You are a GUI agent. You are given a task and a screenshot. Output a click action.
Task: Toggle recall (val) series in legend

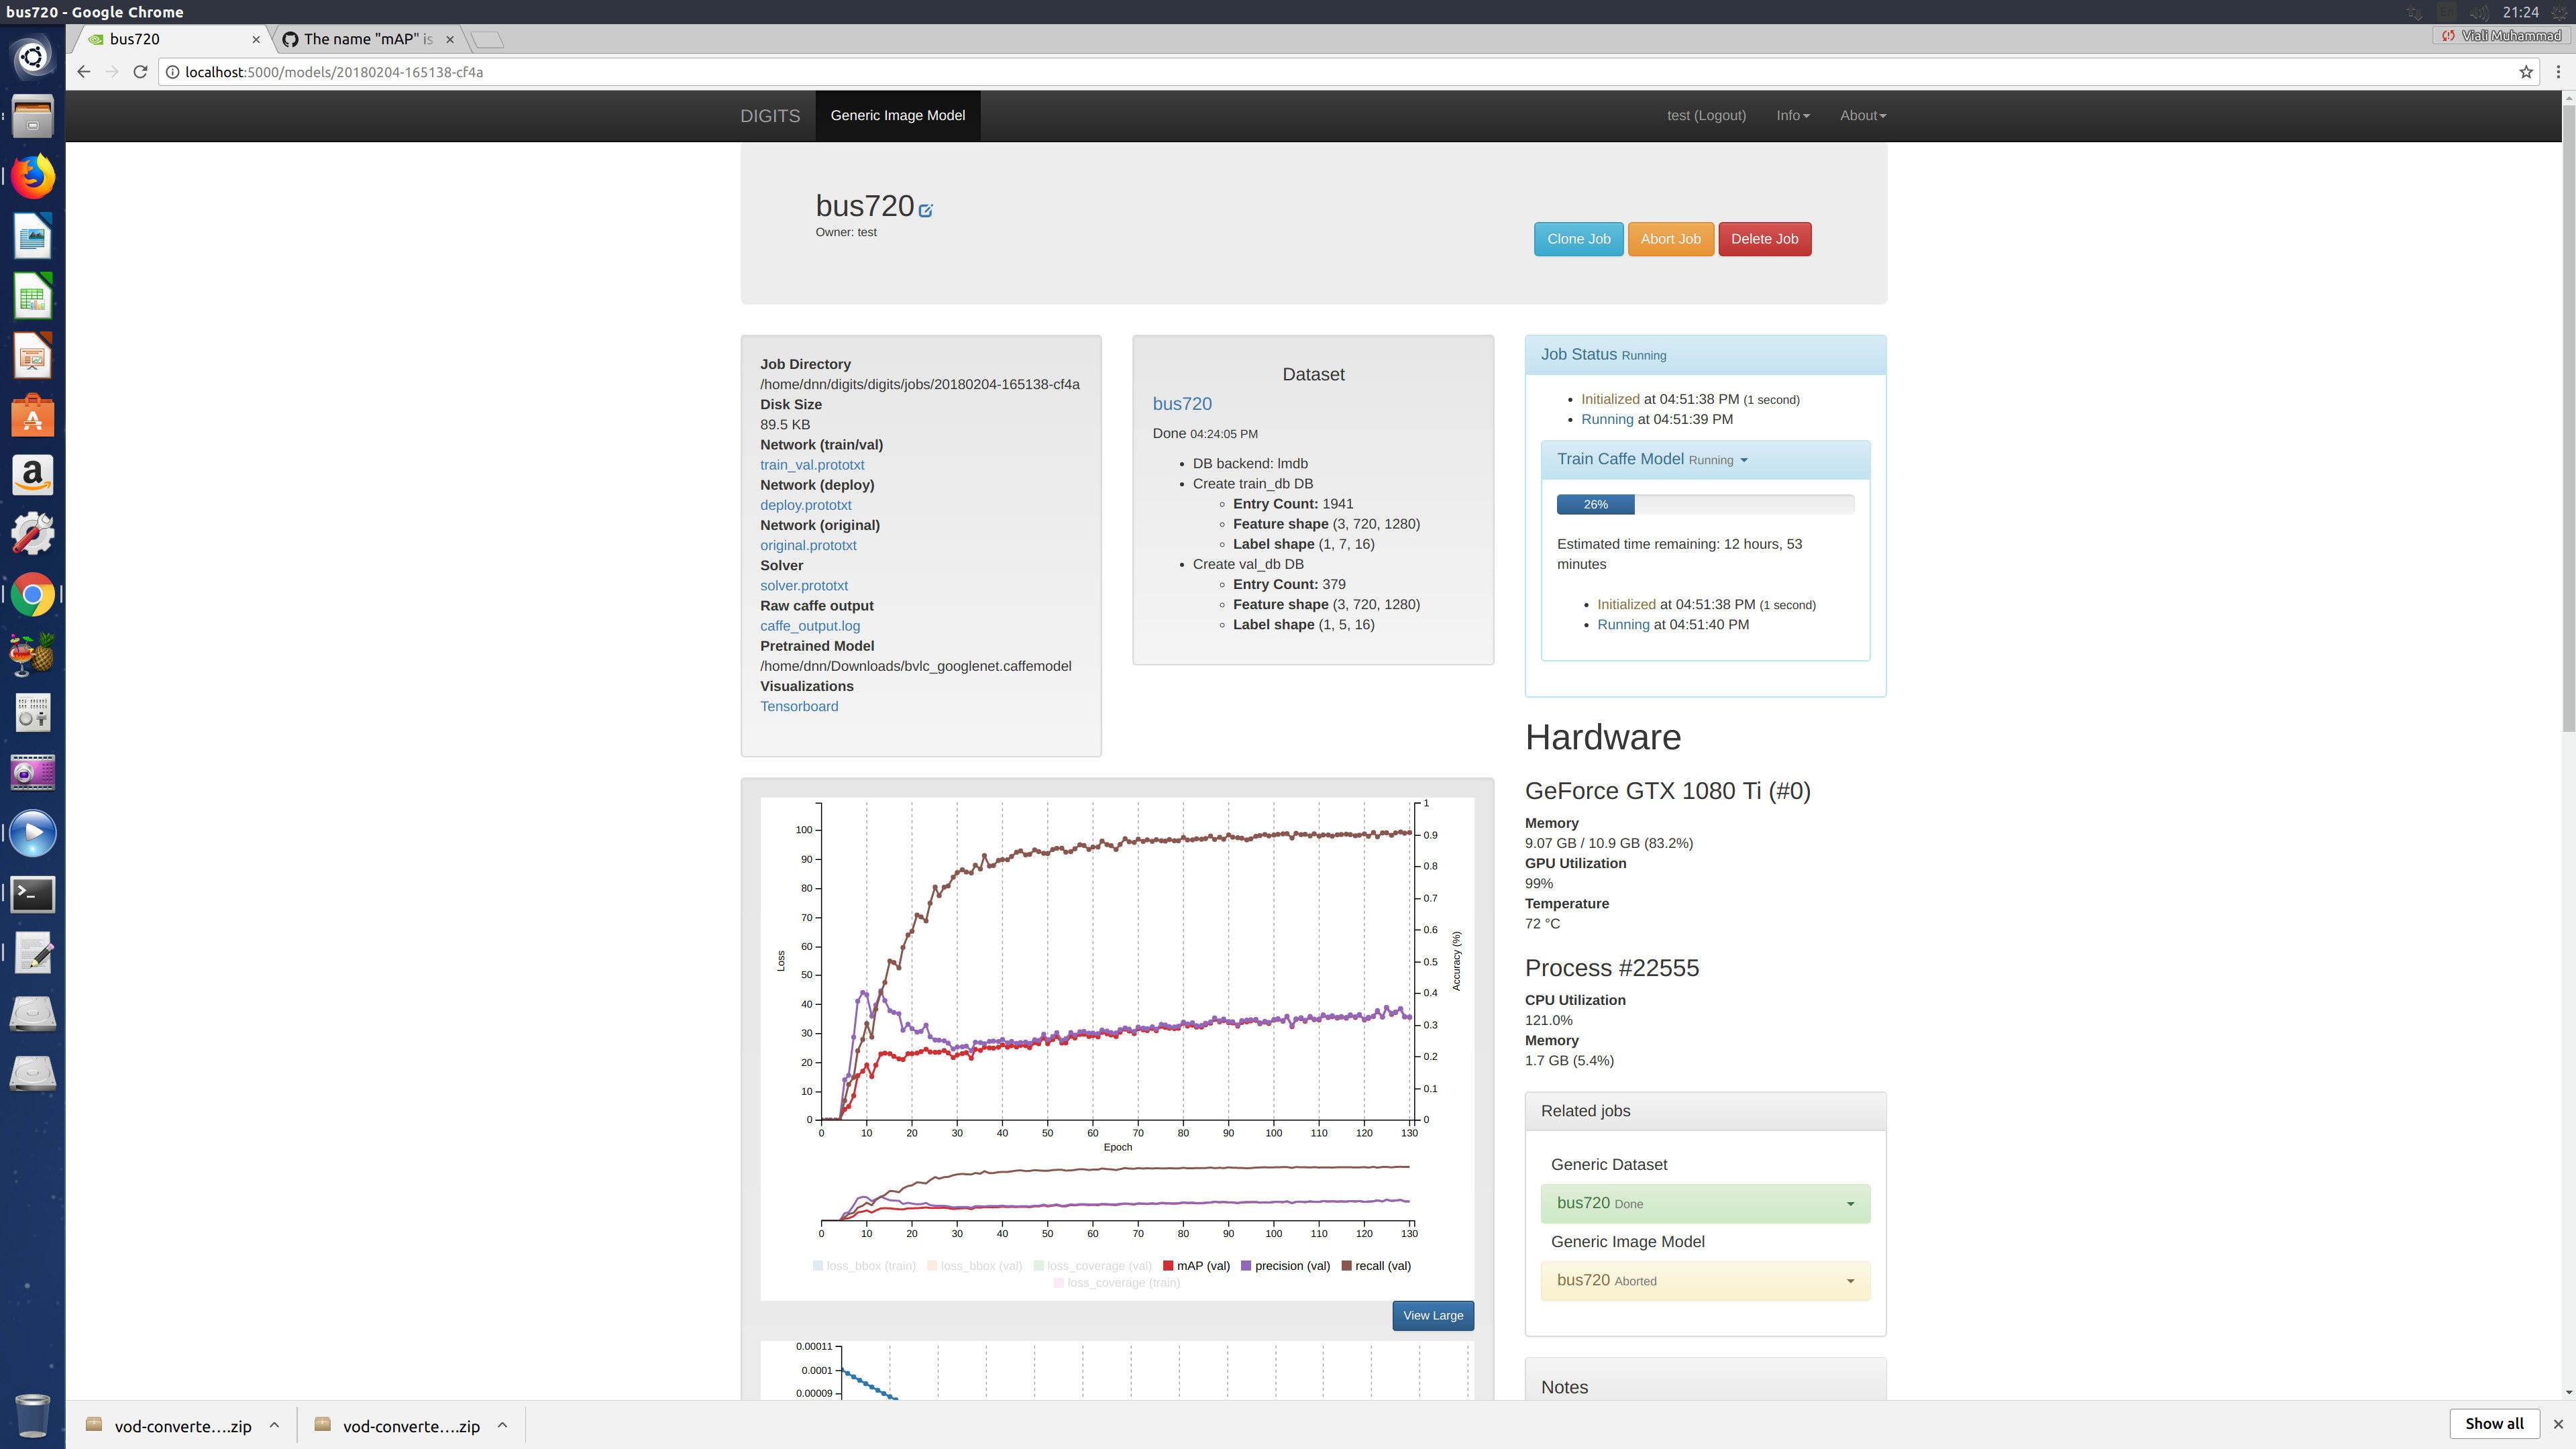click(x=1376, y=1266)
